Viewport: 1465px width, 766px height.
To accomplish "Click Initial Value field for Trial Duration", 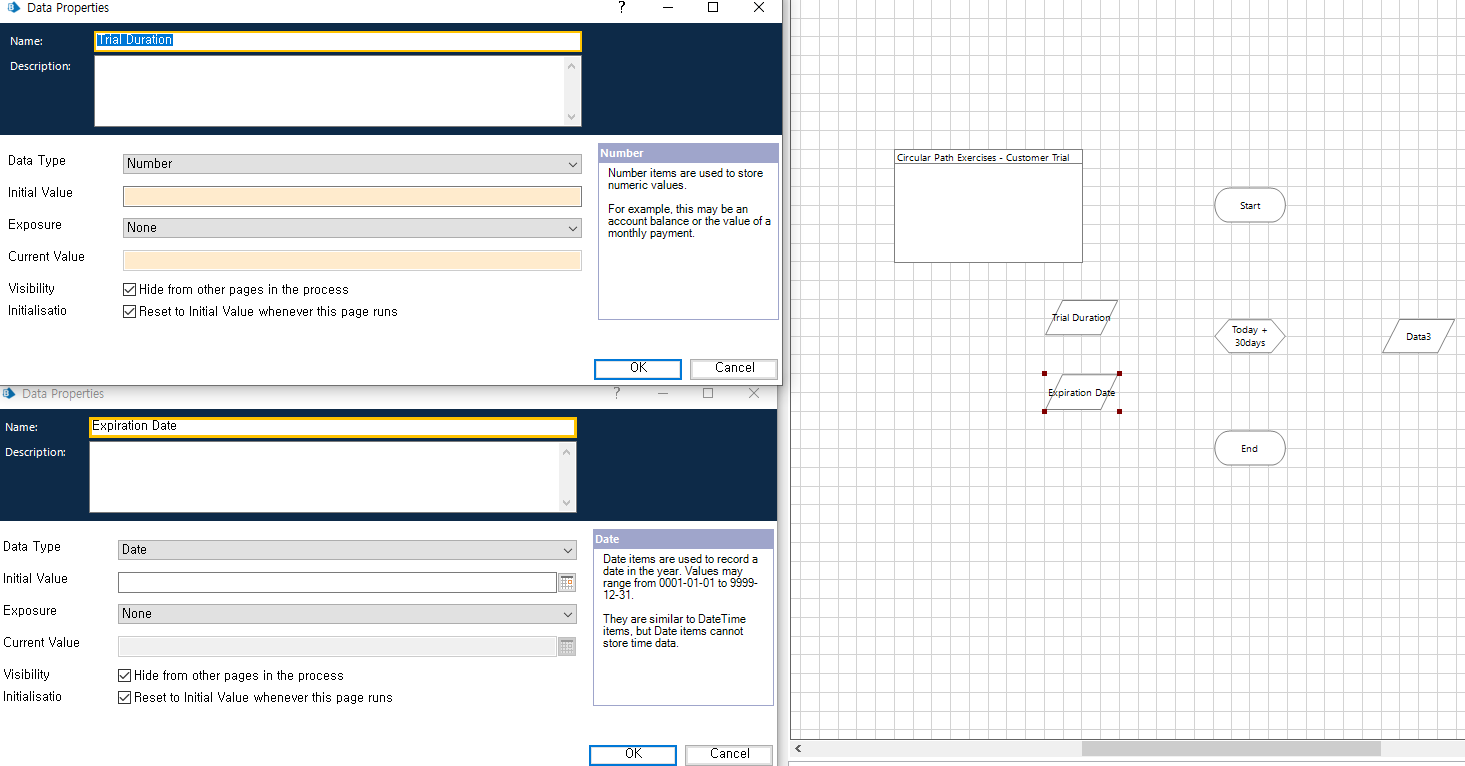I will (x=352, y=196).
